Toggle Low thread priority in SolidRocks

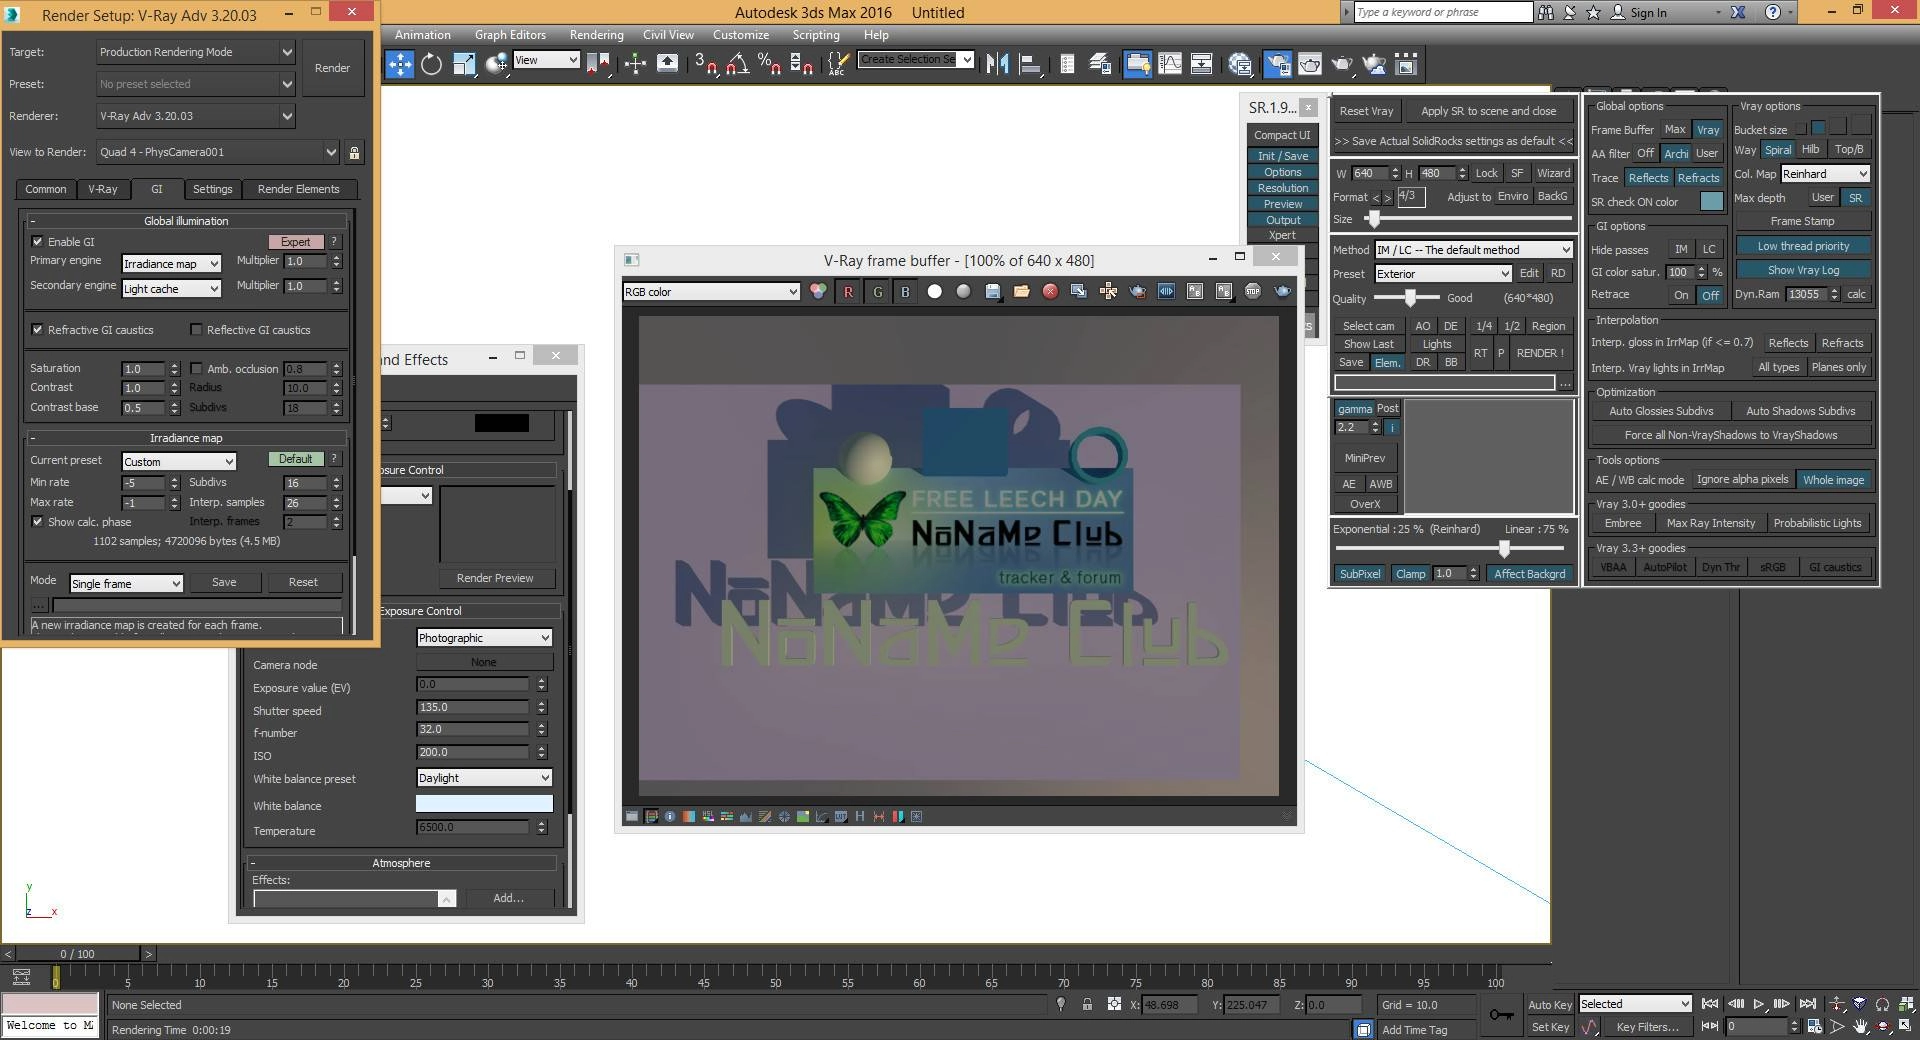click(x=1803, y=246)
